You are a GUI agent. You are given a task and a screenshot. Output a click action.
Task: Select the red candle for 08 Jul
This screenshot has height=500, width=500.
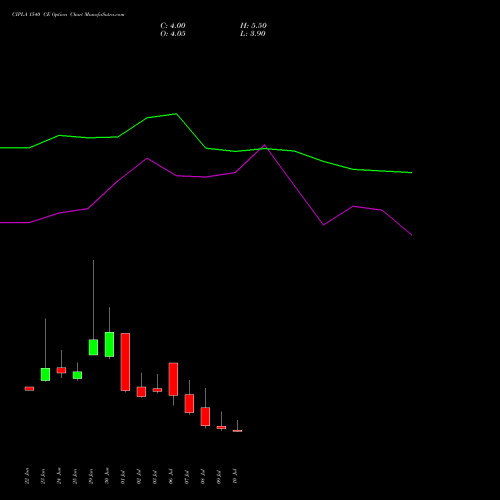click(x=205, y=416)
